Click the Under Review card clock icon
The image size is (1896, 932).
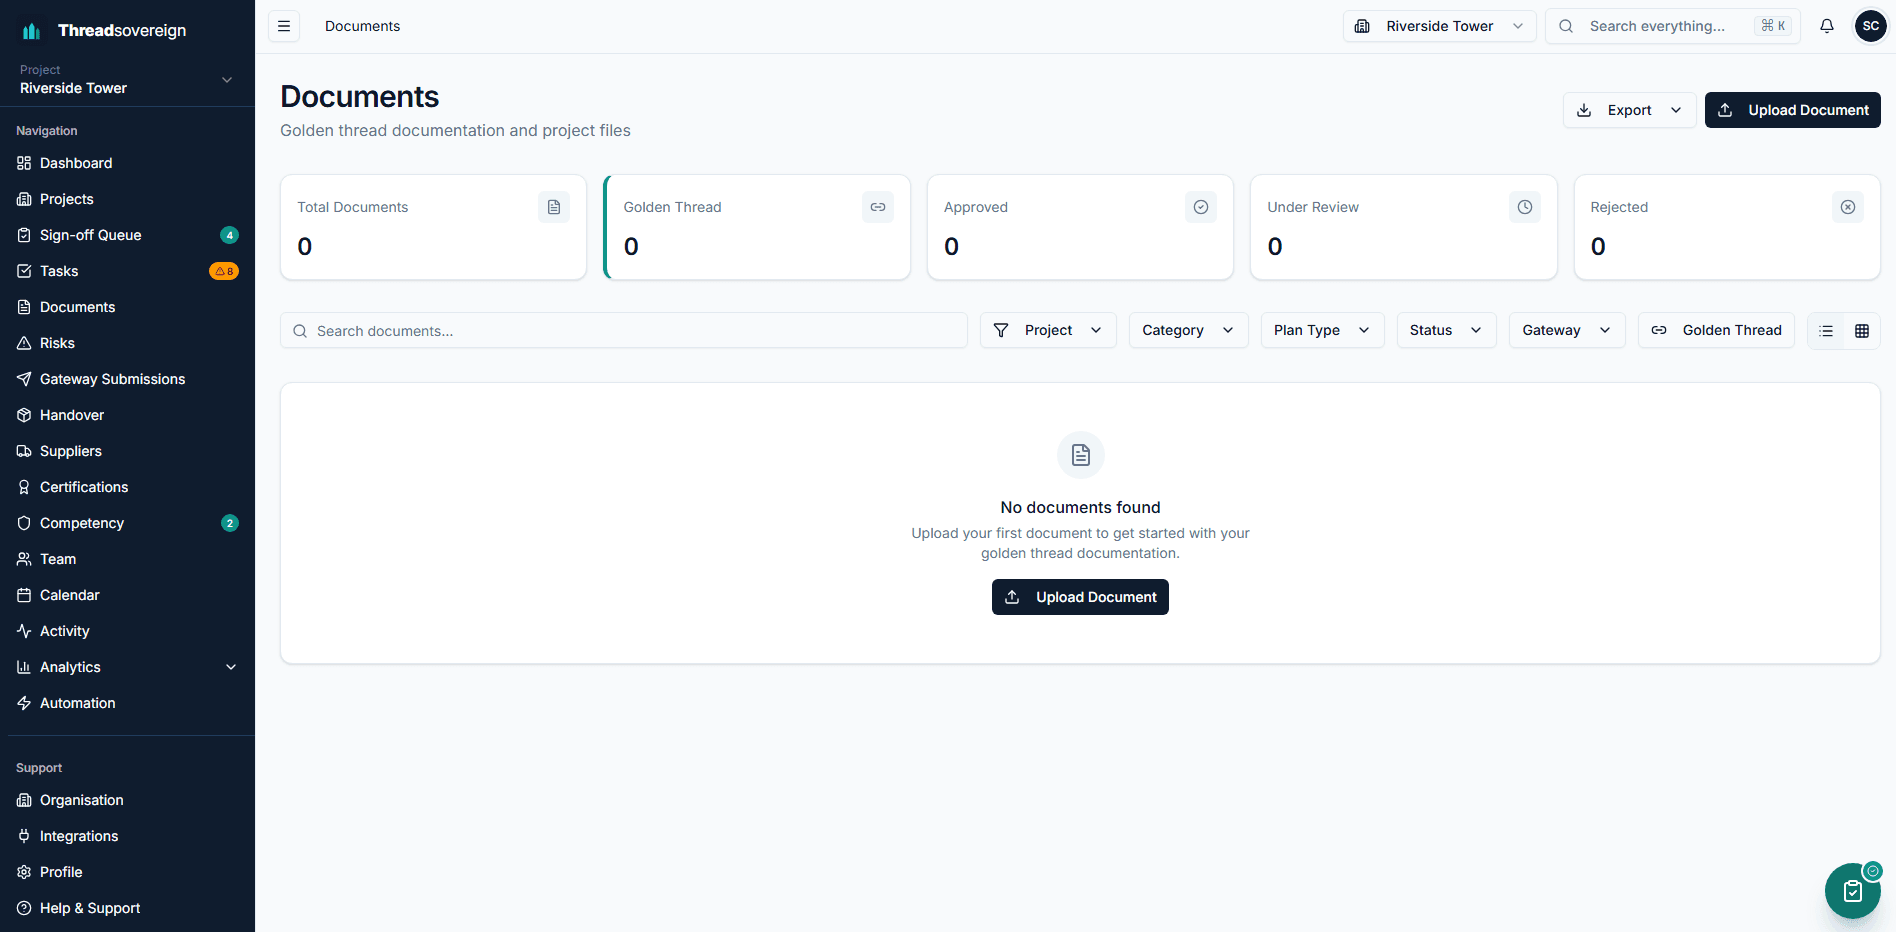tap(1525, 207)
